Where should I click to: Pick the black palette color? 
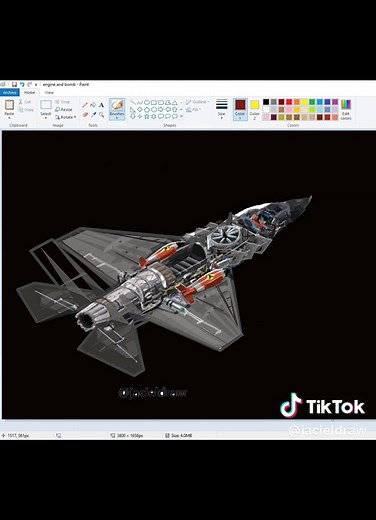[x=266, y=102]
